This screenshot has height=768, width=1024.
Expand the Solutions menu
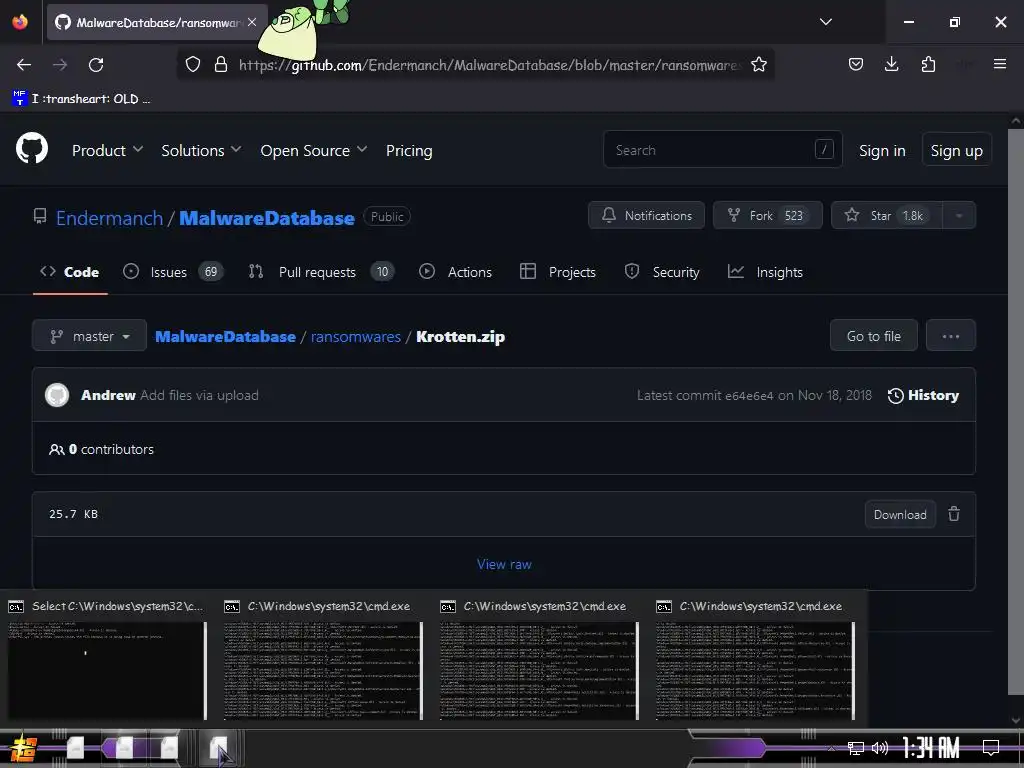[201, 151]
